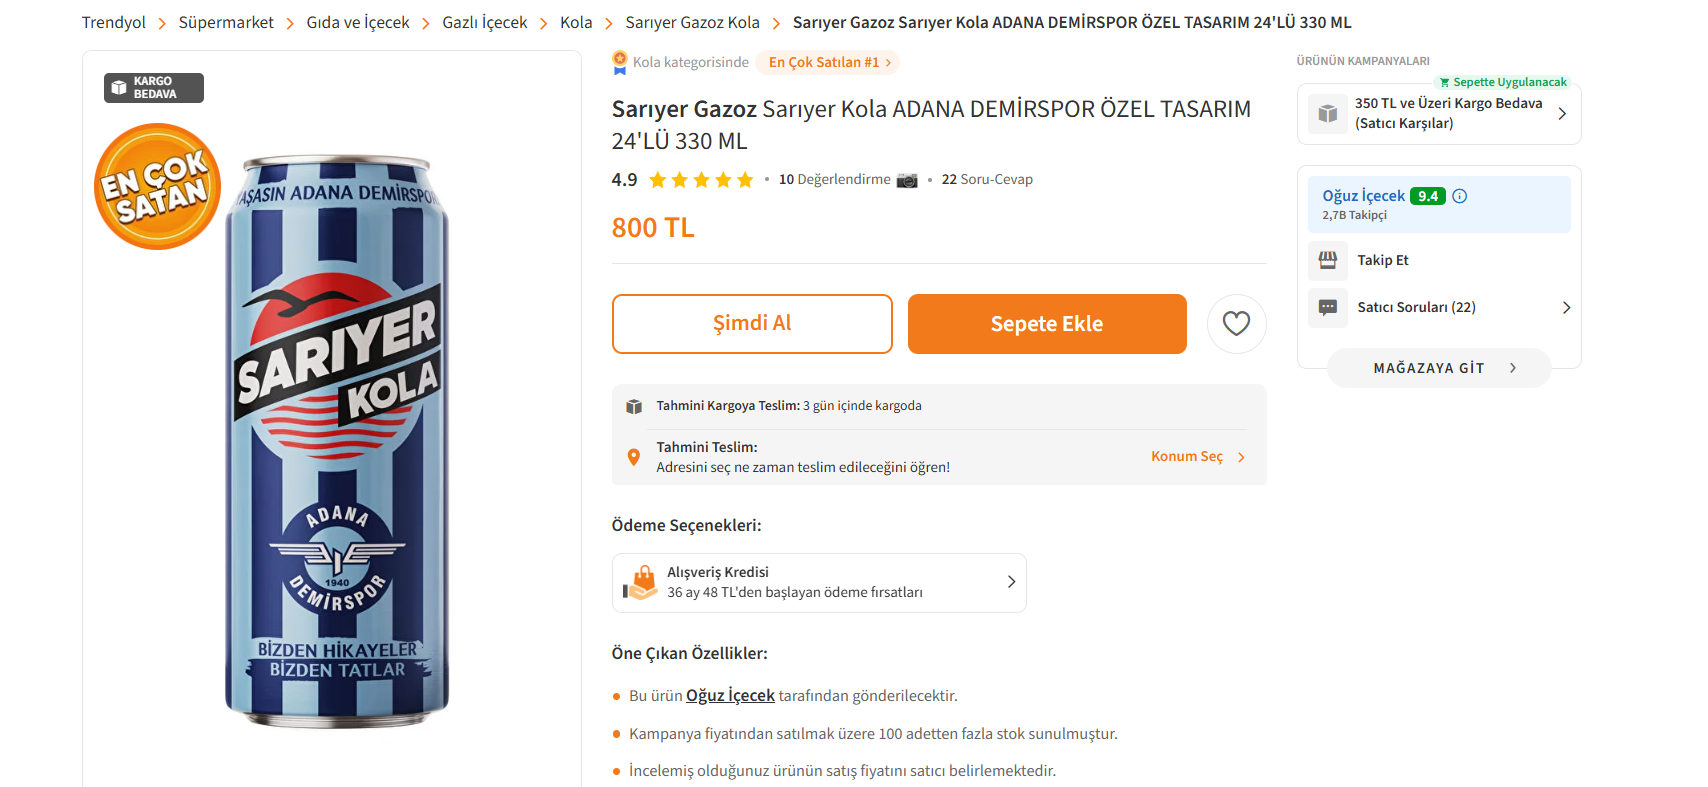Image resolution: width=1708 pixels, height=787 pixels.
Task: Click the En Çok Satan orange badge
Action: pyautogui.click(x=157, y=186)
